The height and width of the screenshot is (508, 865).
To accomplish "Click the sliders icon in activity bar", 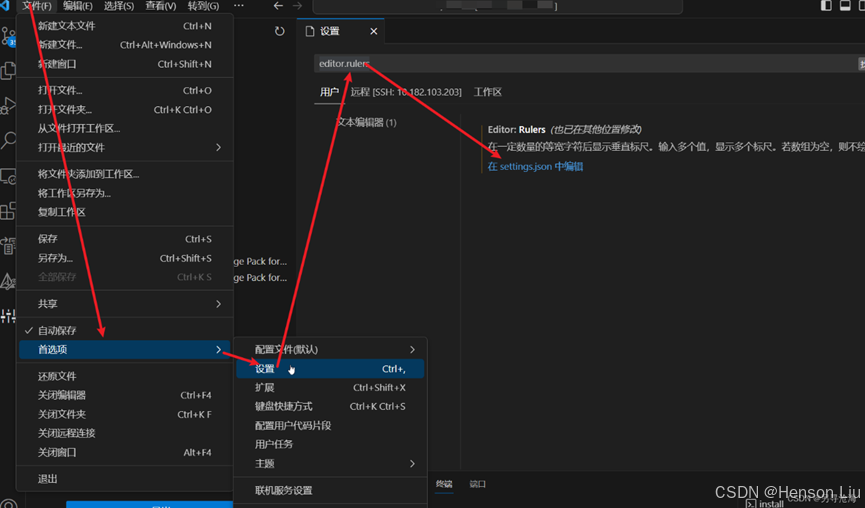I will 8,316.
